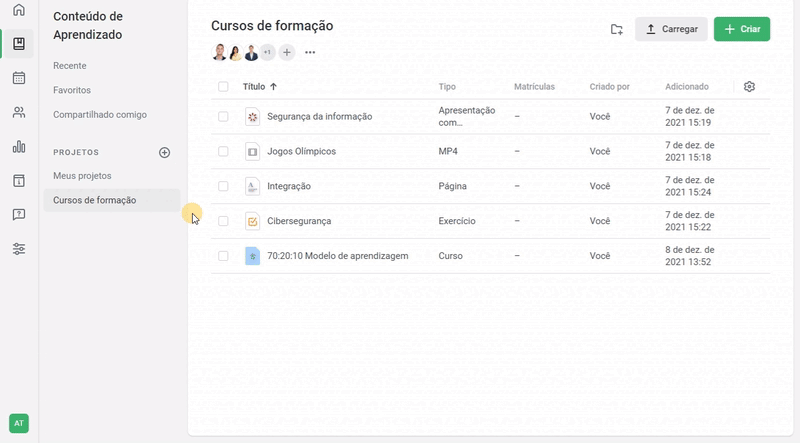Click the Carregar upload button
800x443 pixels.
(671, 29)
